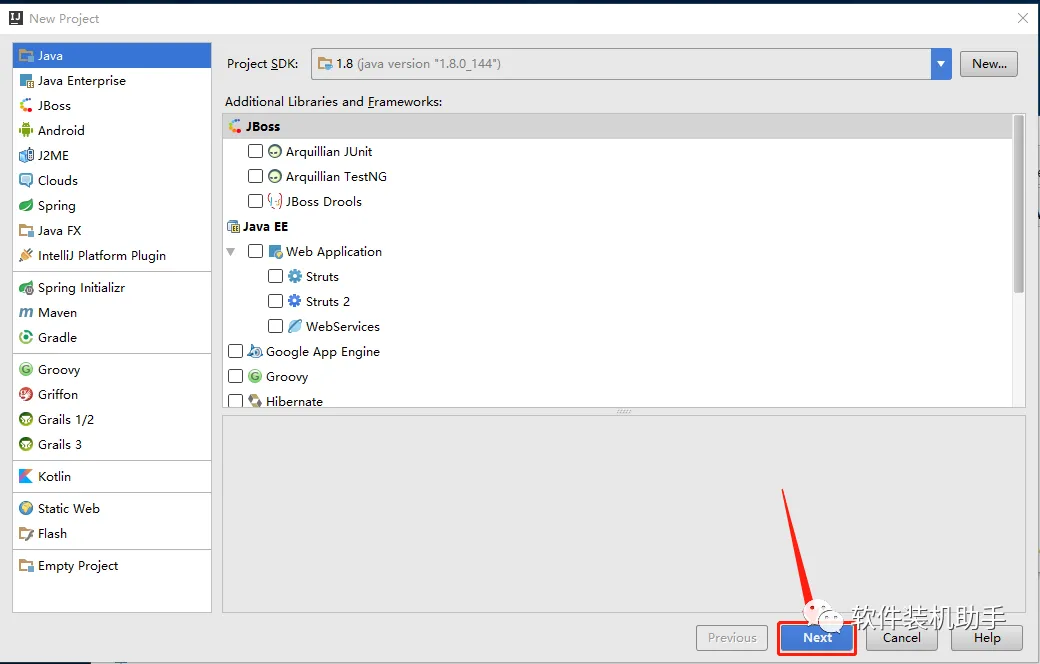The height and width of the screenshot is (664, 1040).
Task: Click the JBoss group header row
Action: 618,126
